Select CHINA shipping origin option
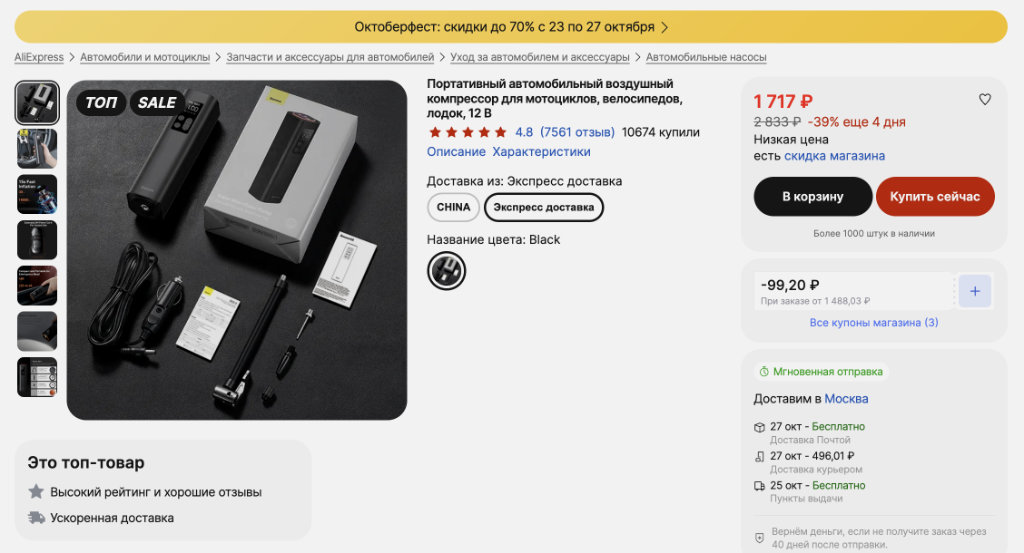This screenshot has height=553, width=1024. 453,207
